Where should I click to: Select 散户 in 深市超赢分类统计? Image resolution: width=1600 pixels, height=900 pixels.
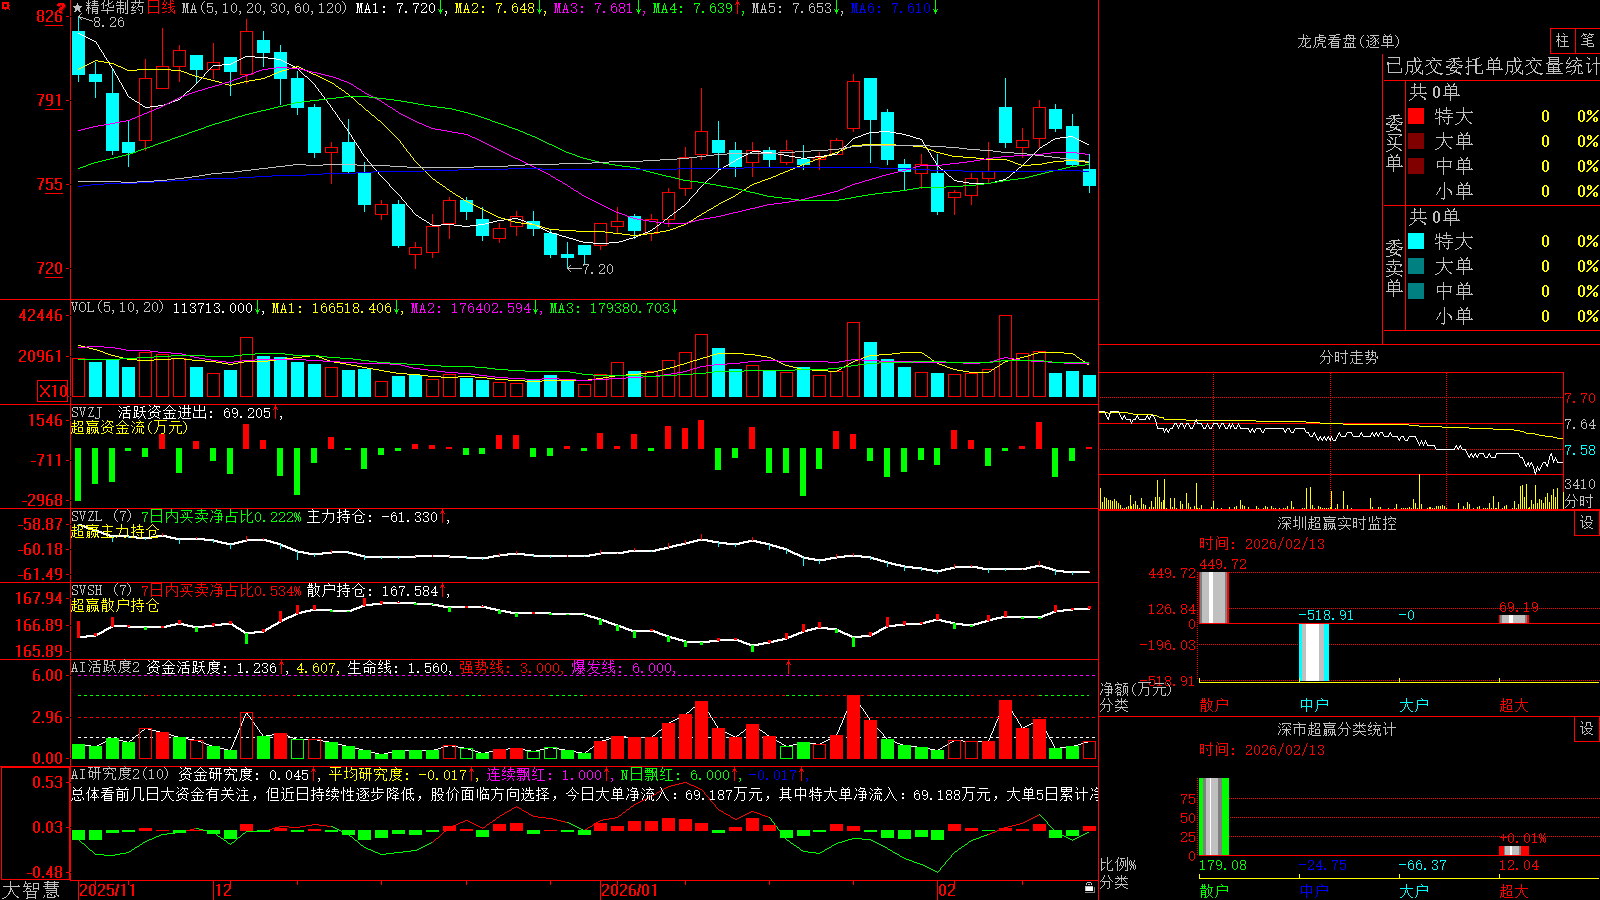click(1214, 890)
